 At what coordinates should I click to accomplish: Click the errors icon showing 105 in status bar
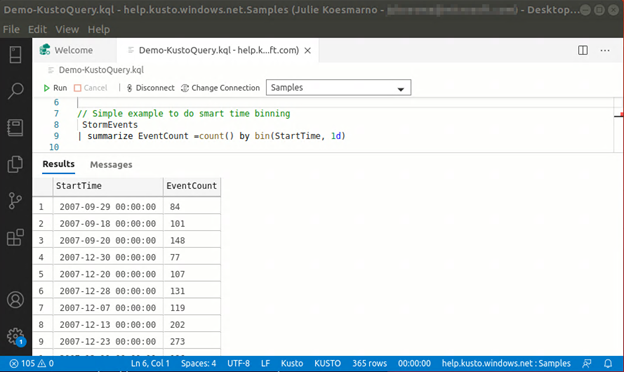click(22, 363)
